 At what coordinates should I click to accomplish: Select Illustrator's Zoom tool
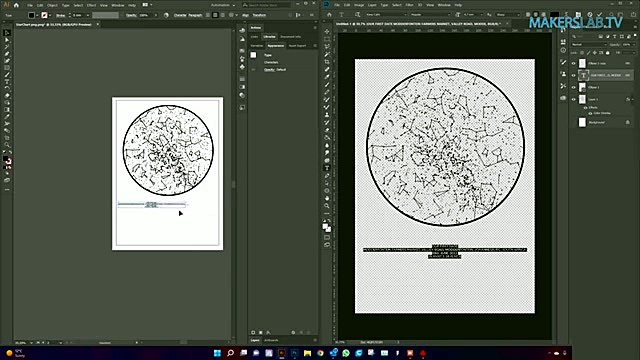tap(7, 144)
